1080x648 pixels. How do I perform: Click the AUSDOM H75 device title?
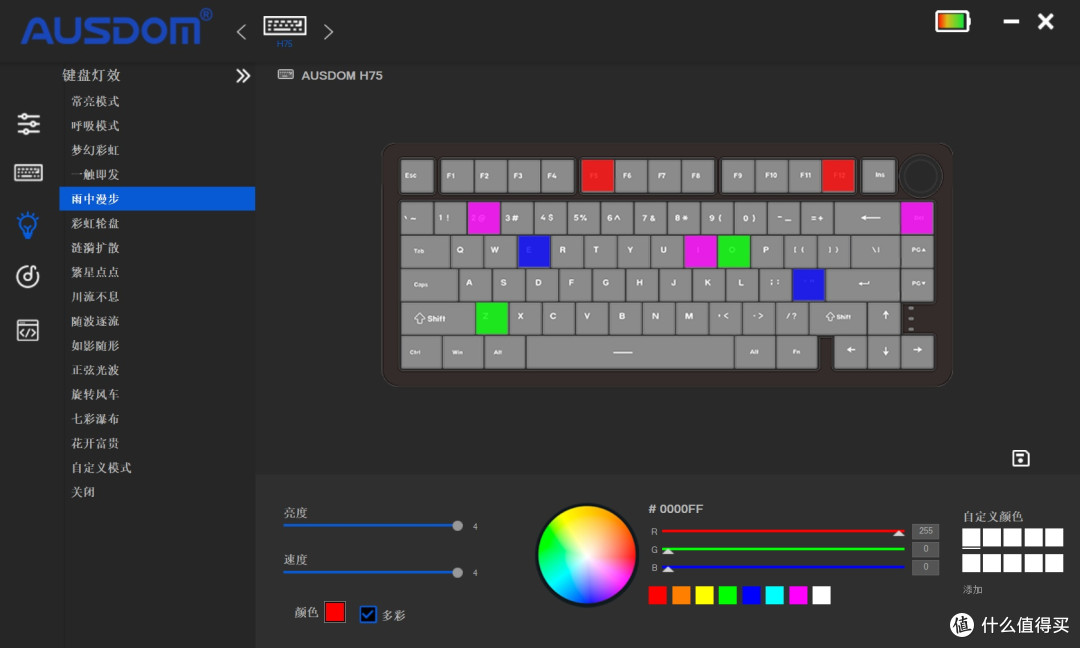click(x=342, y=76)
